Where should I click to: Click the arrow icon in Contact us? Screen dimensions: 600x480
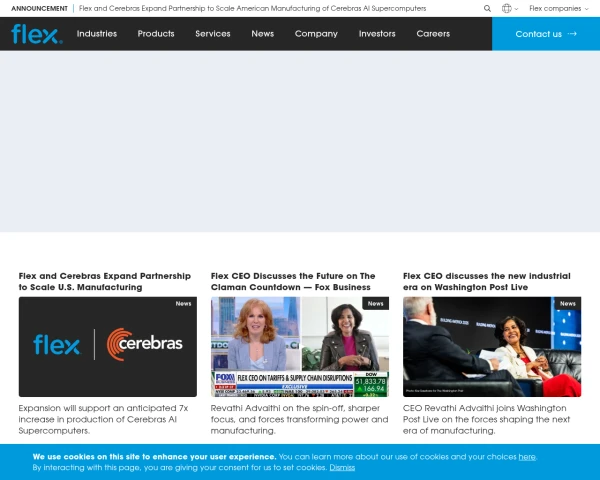click(572, 34)
